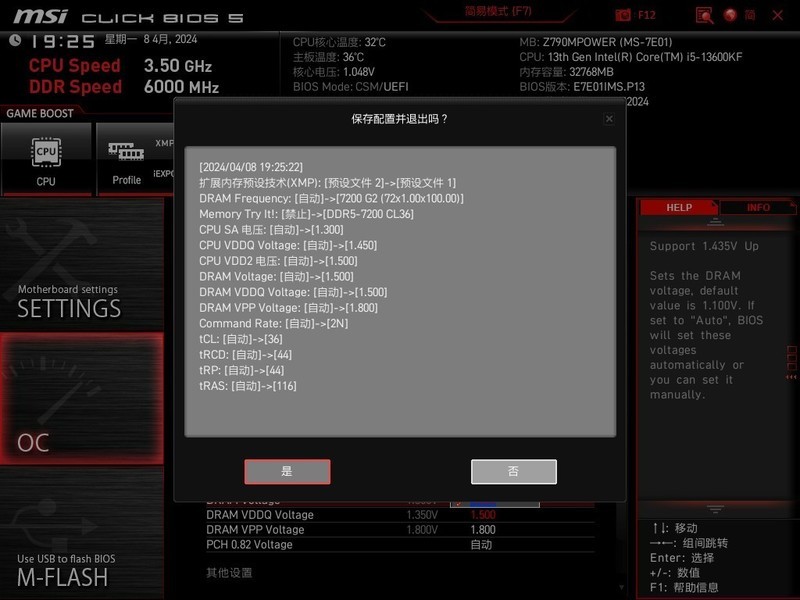Viewport: 800px width, 600px height.
Task: Cancel saving by clicking 否
Action: coord(513,471)
